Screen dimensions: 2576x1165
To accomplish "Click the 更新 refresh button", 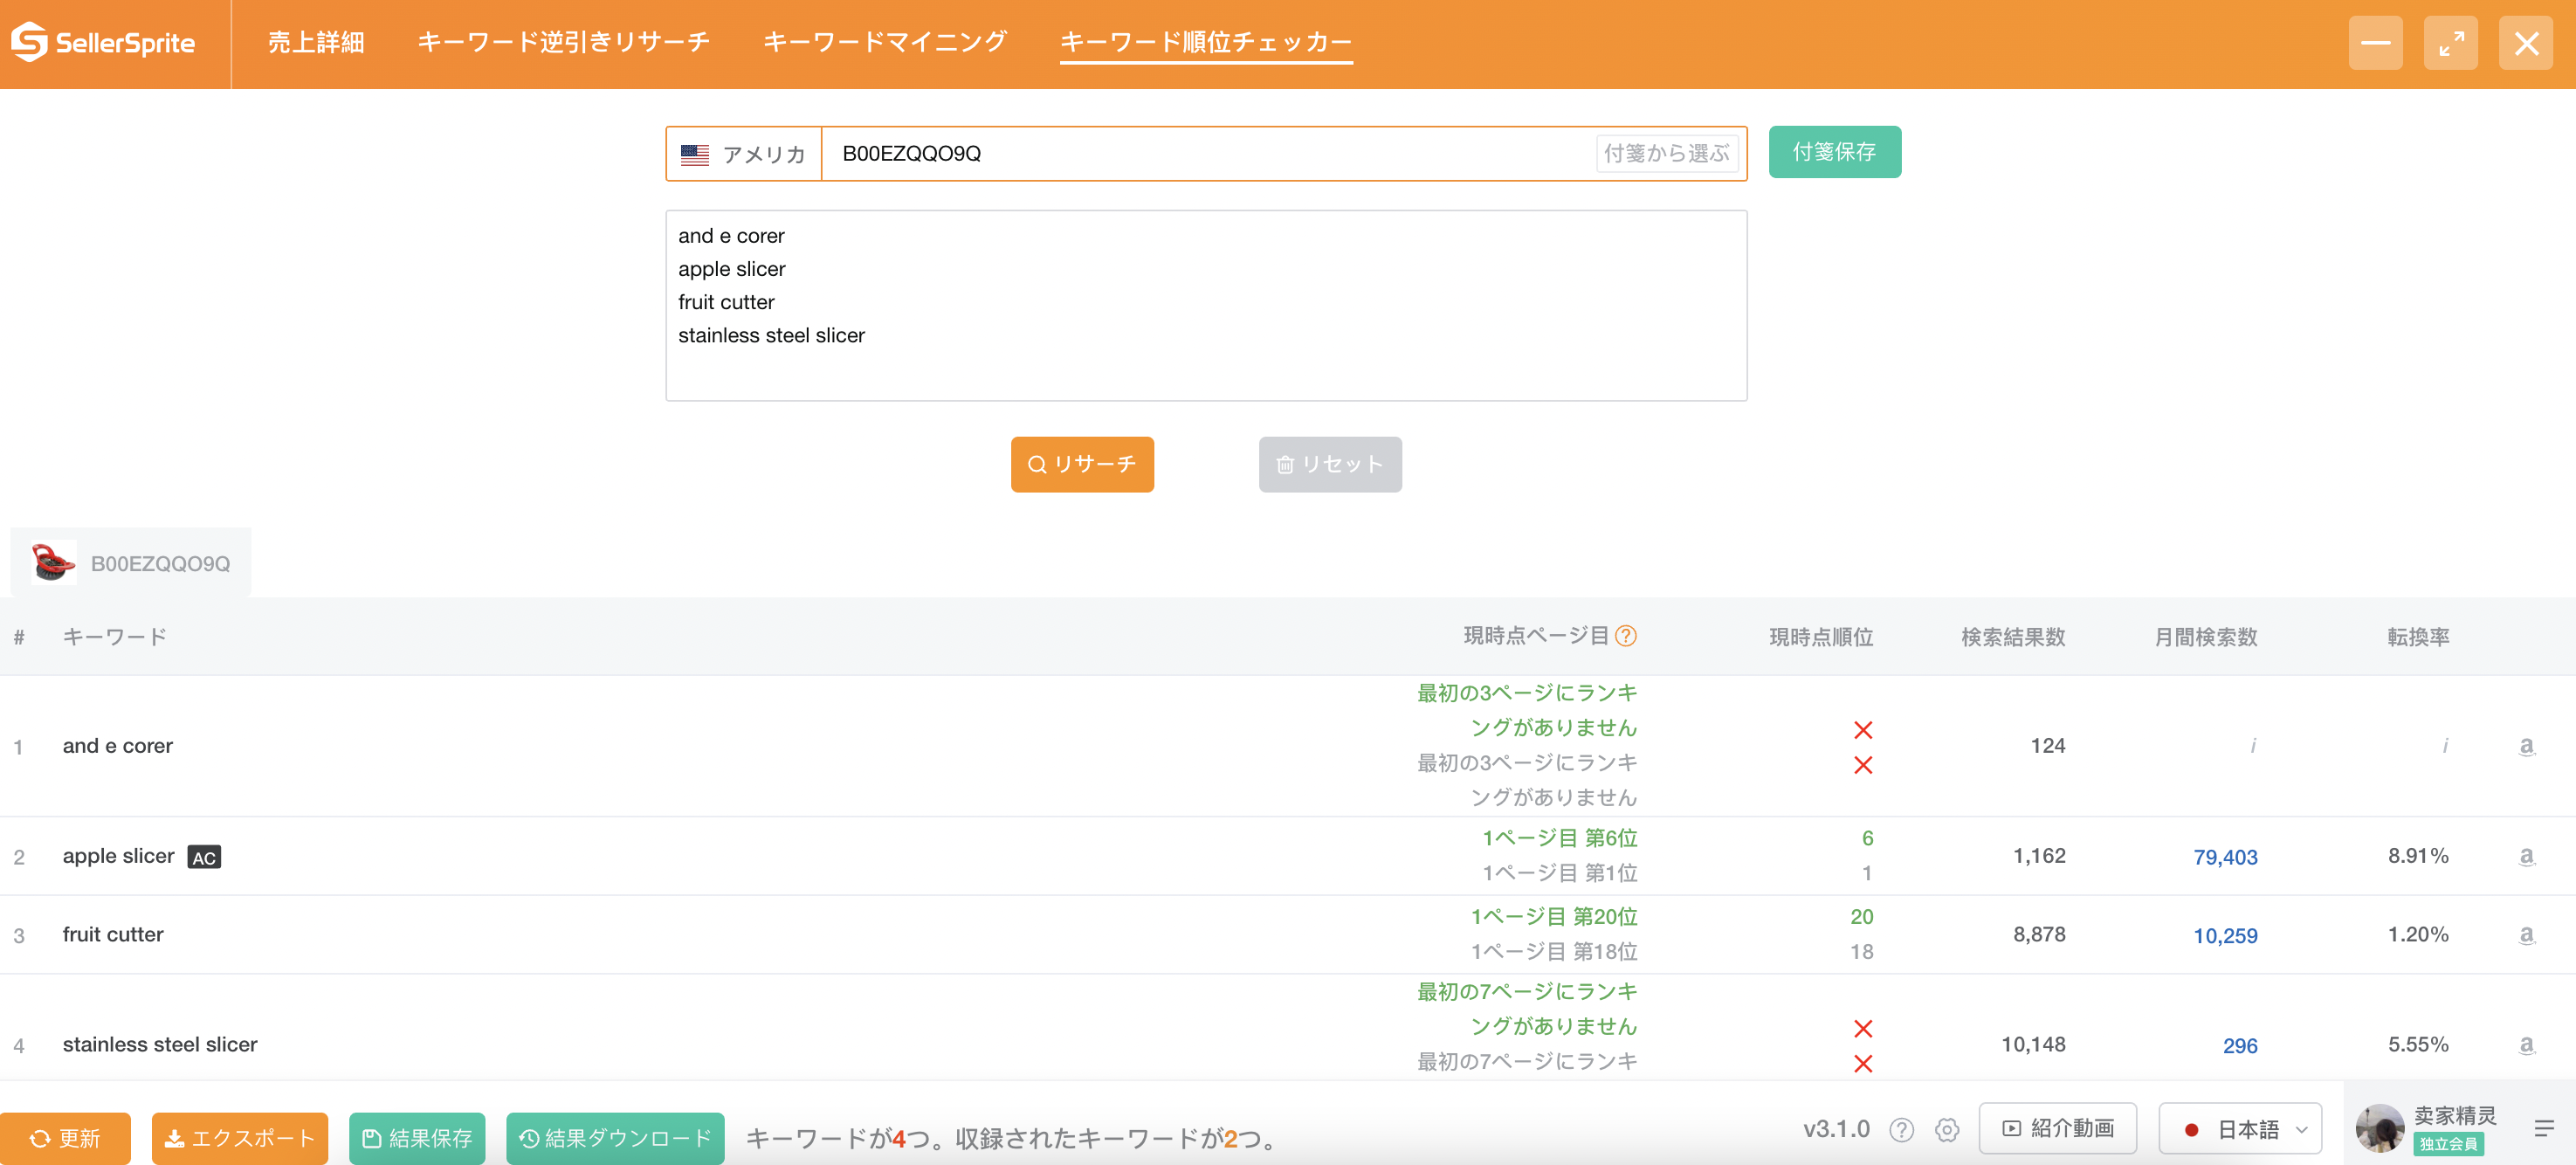I will pyautogui.click(x=65, y=1138).
